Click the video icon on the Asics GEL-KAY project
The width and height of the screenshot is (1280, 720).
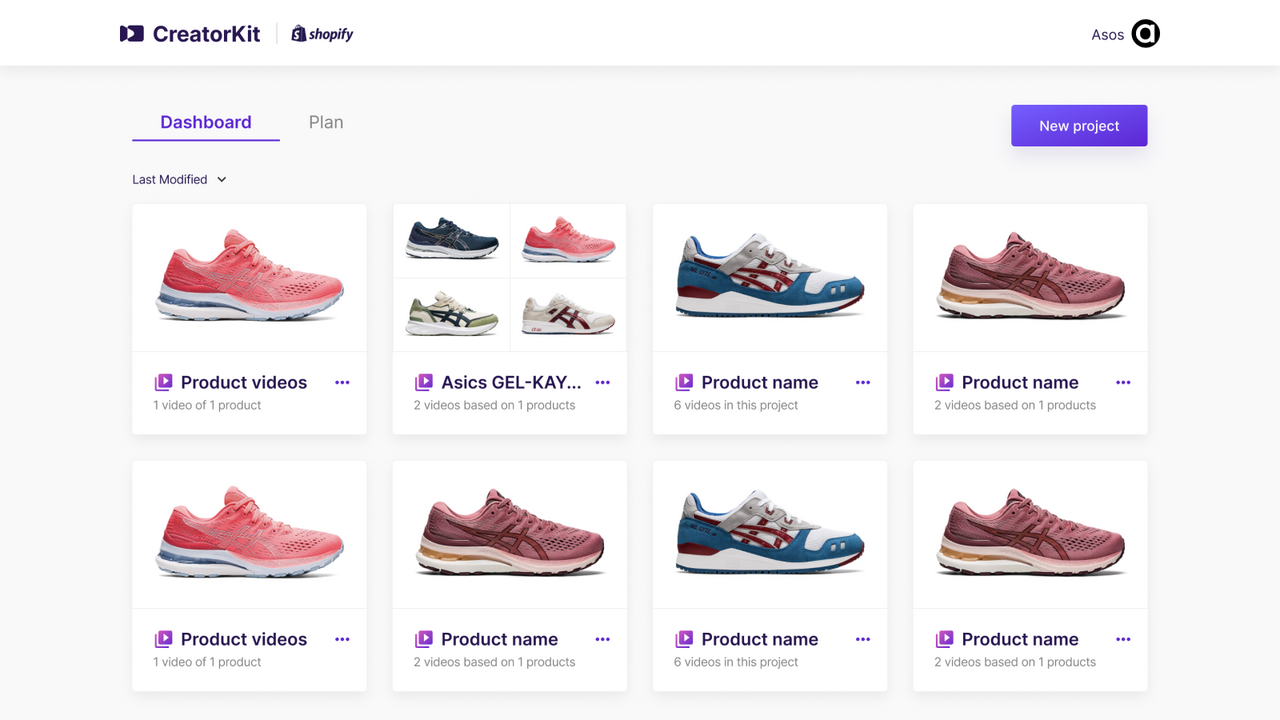click(425, 382)
